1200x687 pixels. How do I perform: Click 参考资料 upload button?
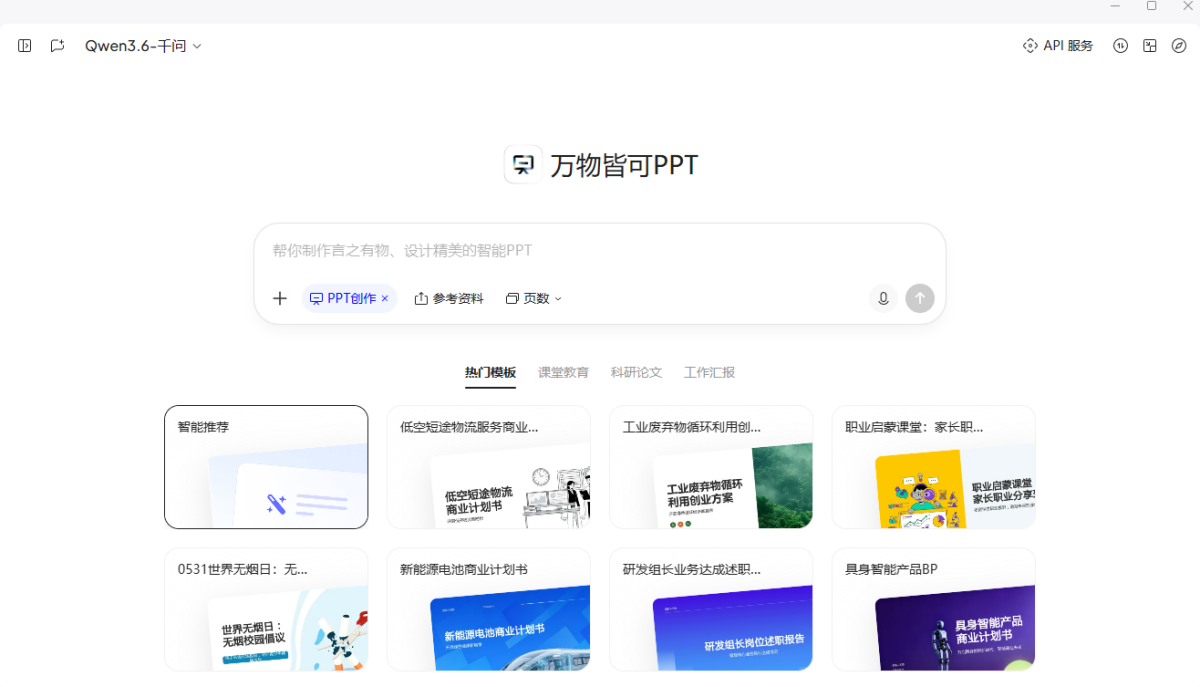tap(449, 298)
